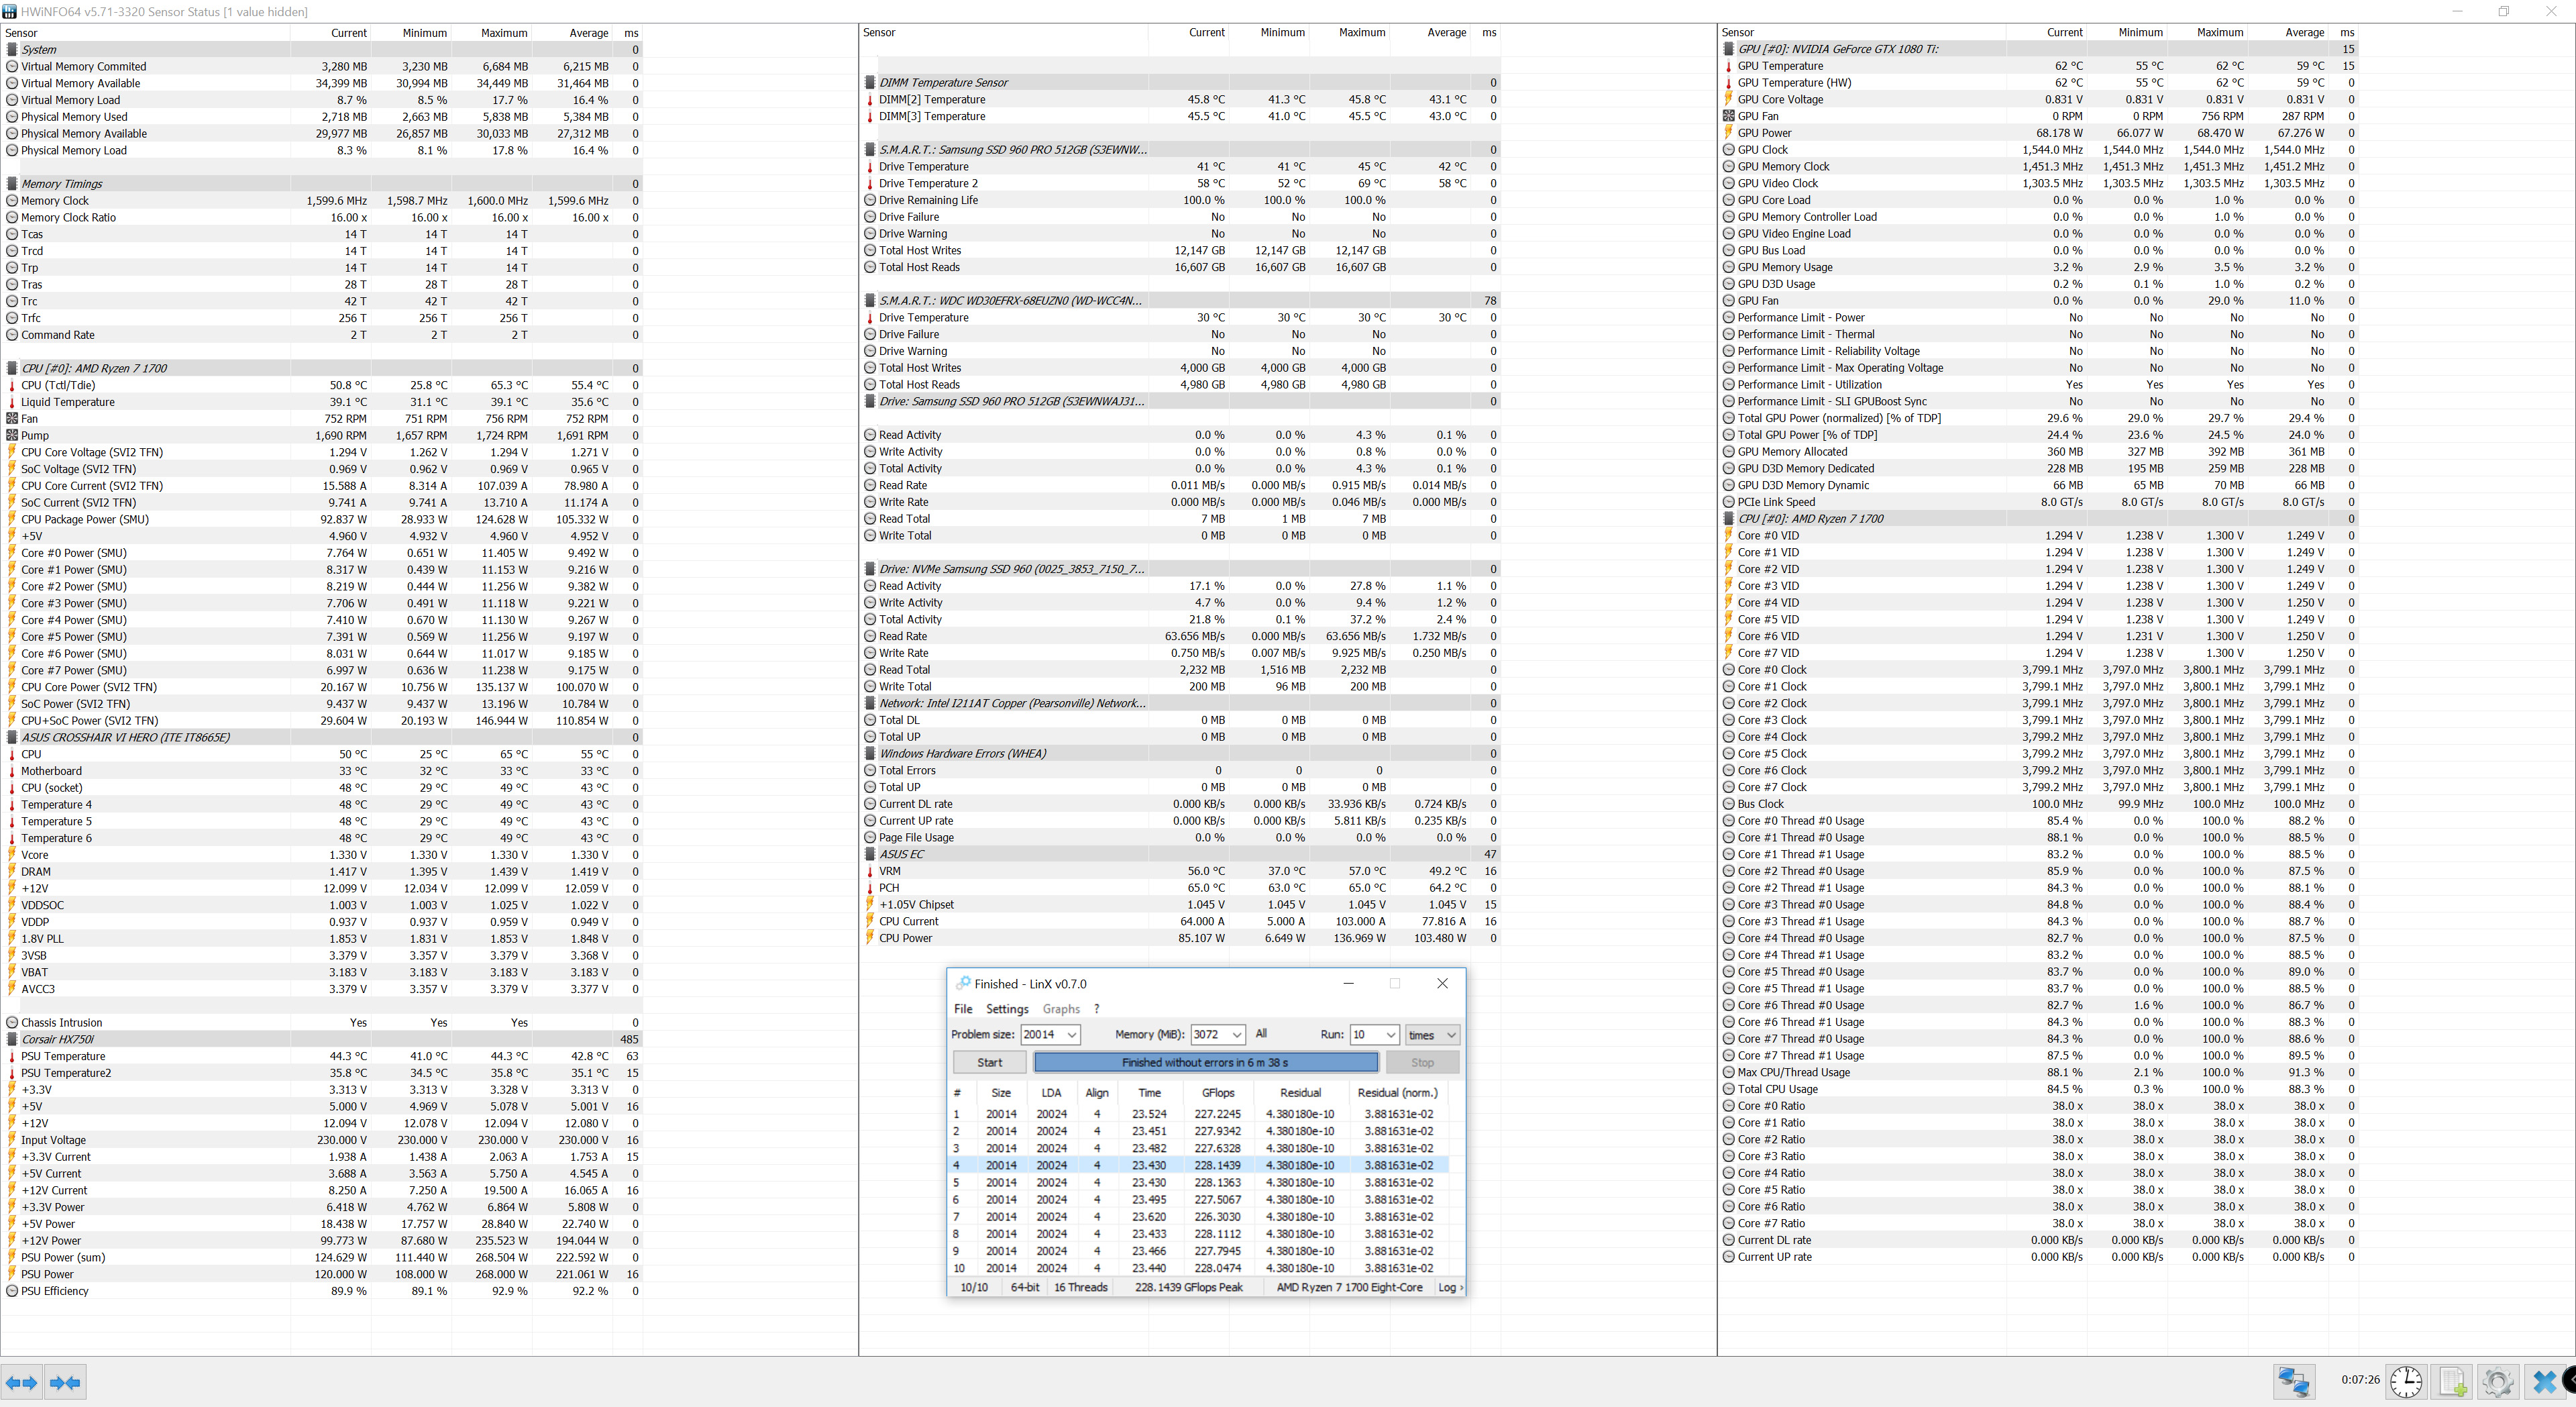Open Memory (MiB) dropdown showing 3072
The width and height of the screenshot is (2576, 1407).
[1237, 1035]
